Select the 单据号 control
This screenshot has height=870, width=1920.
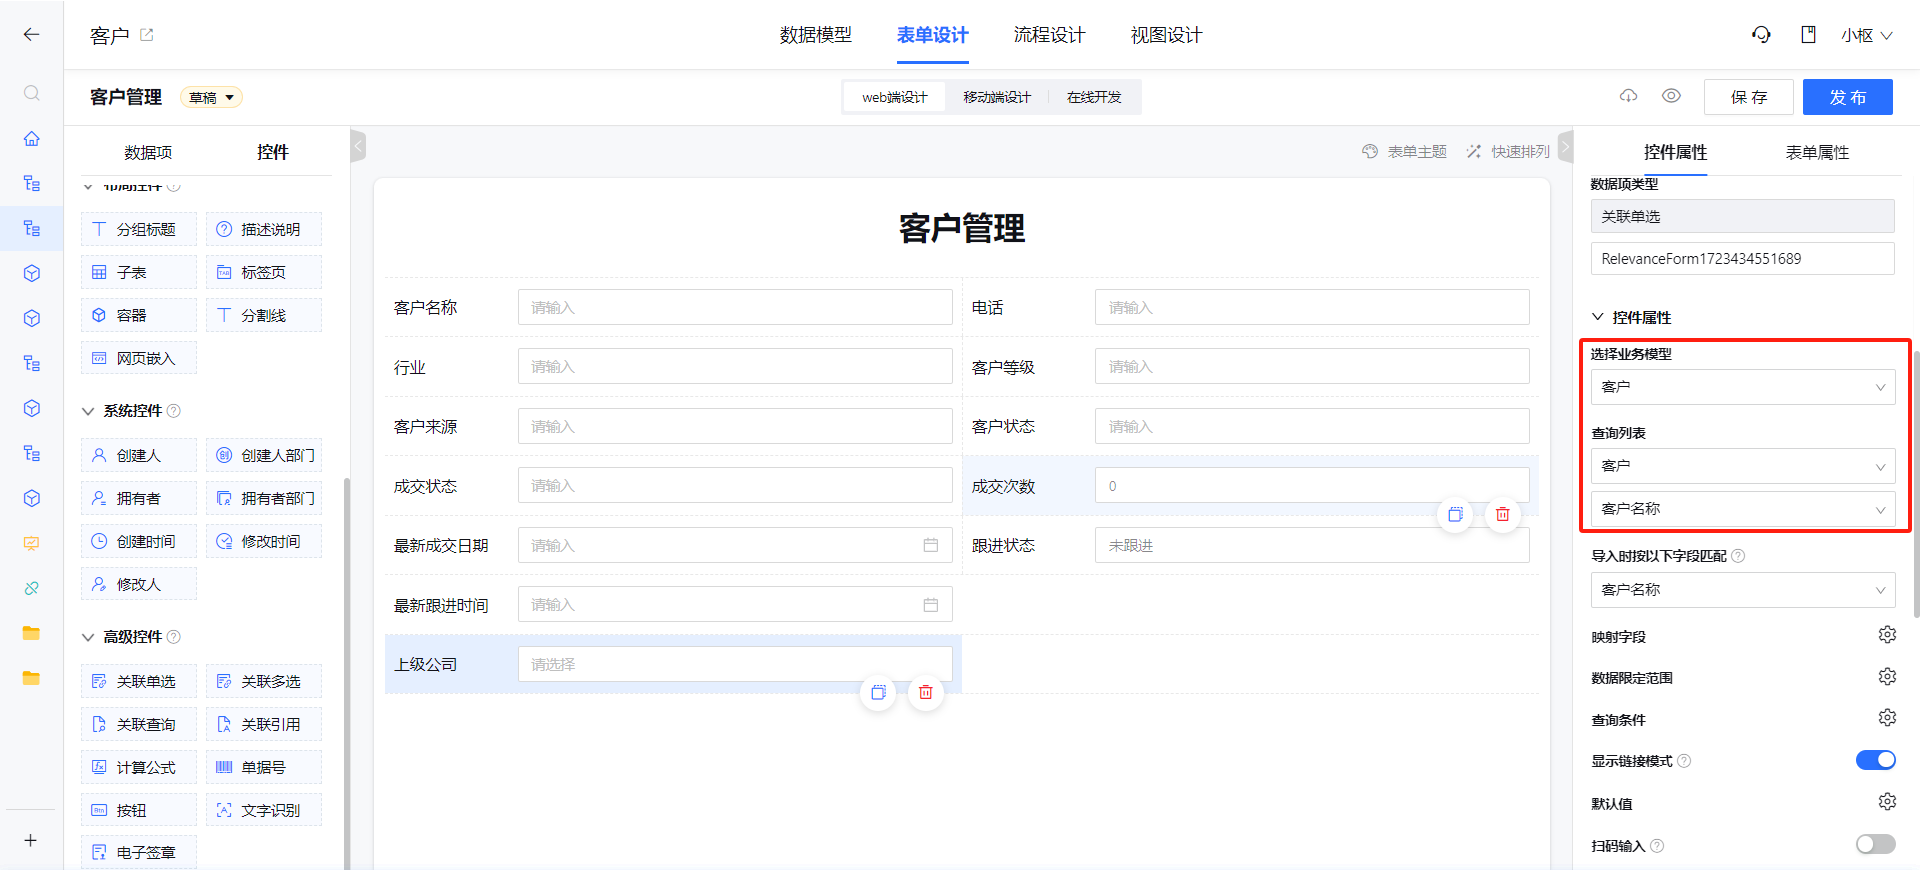tap(264, 767)
